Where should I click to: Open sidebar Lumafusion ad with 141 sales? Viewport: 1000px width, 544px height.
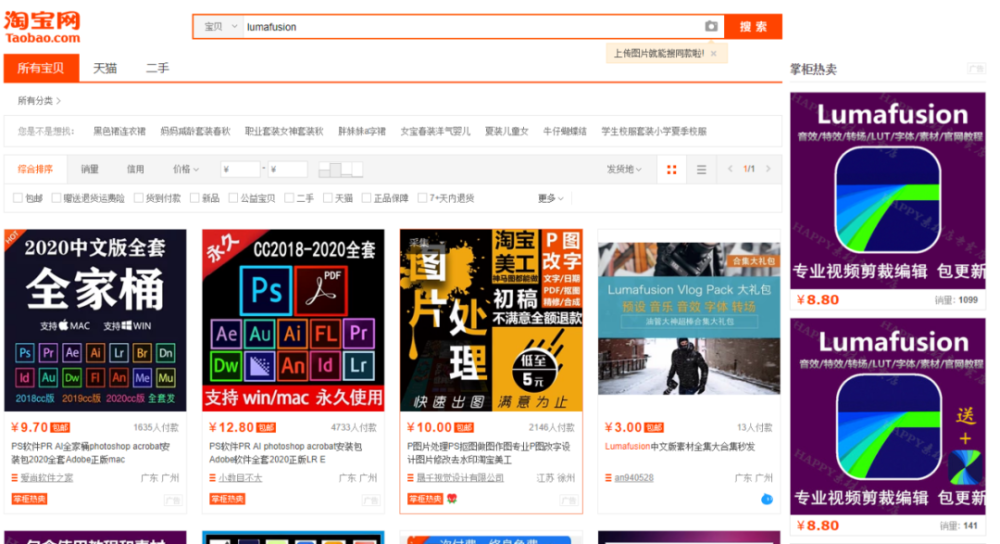888,416
